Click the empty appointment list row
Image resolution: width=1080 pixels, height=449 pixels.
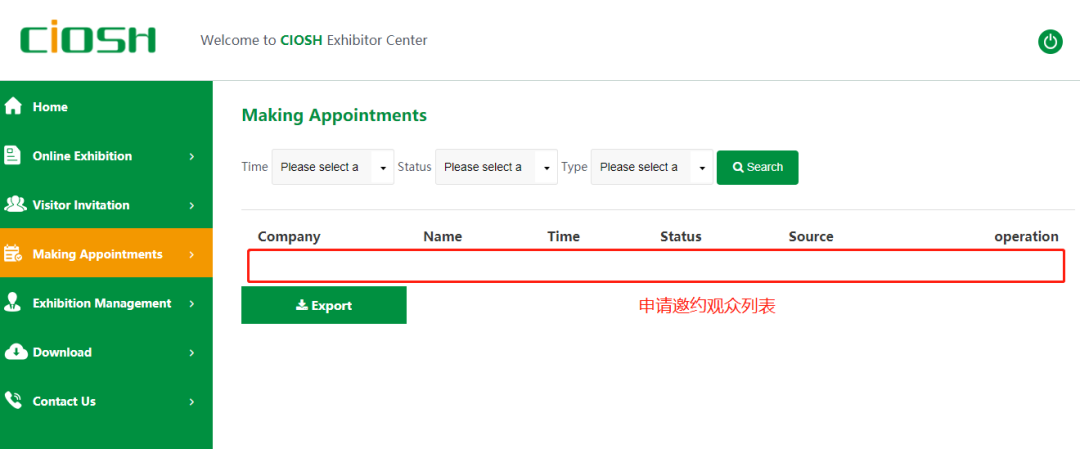tap(655, 266)
